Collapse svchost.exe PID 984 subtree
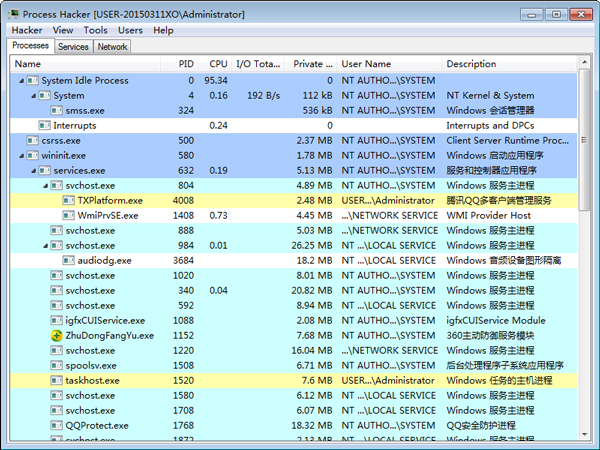The image size is (600, 450). (46, 246)
